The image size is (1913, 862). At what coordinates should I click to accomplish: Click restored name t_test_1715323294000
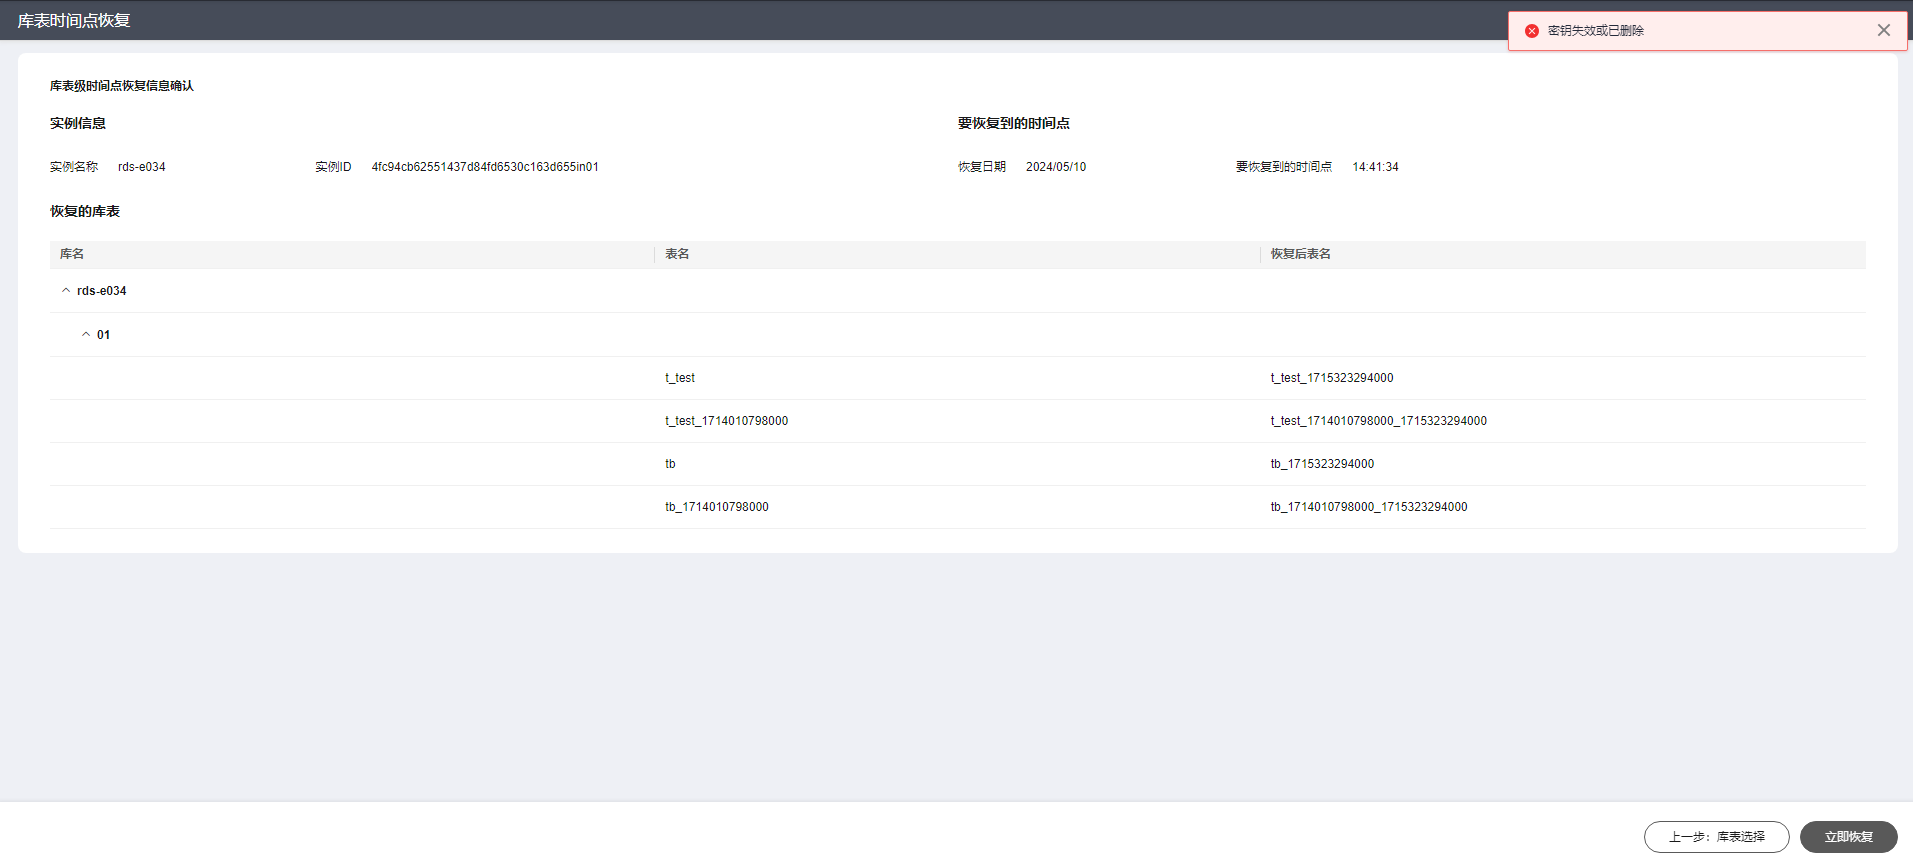(1331, 378)
